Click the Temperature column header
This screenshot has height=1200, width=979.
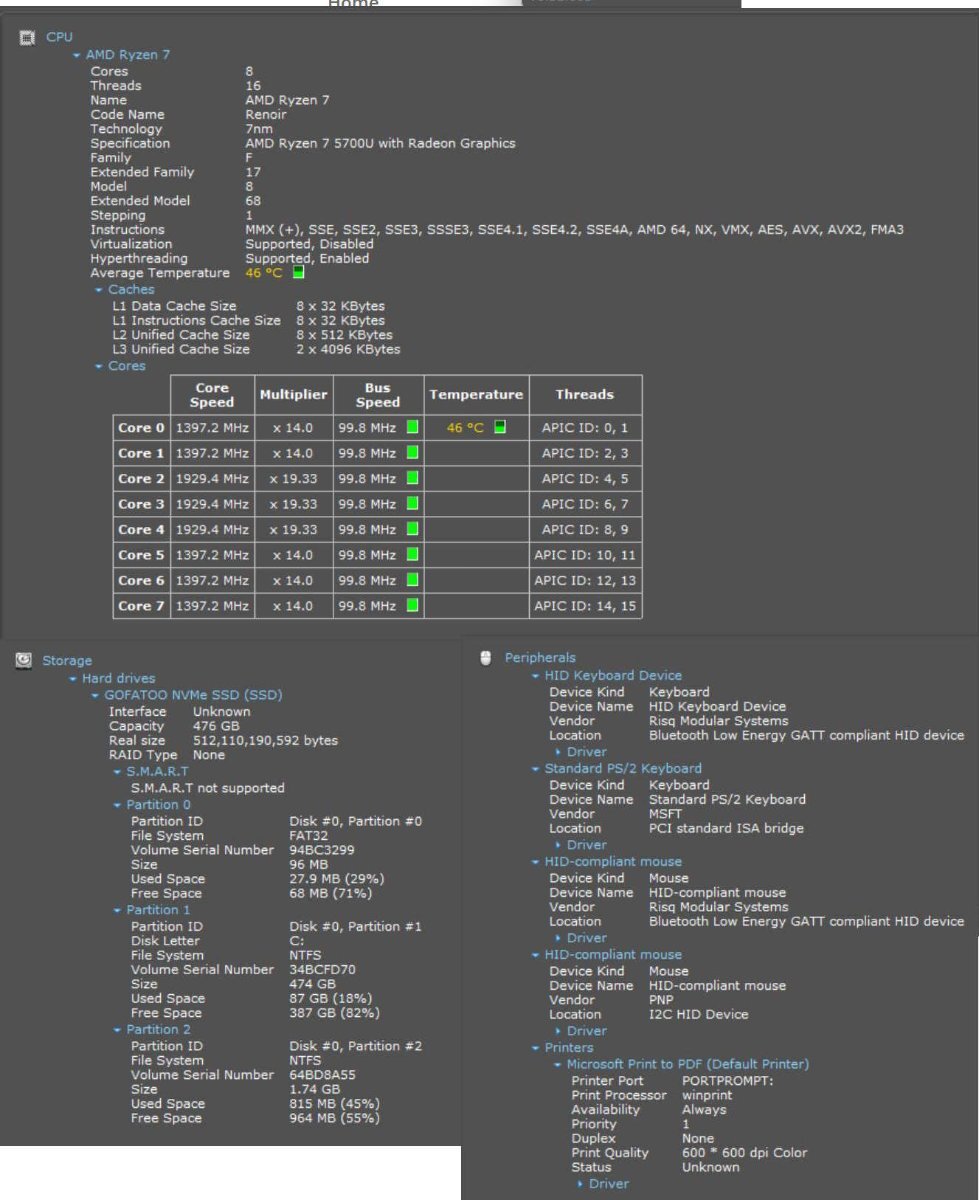coord(477,395)
